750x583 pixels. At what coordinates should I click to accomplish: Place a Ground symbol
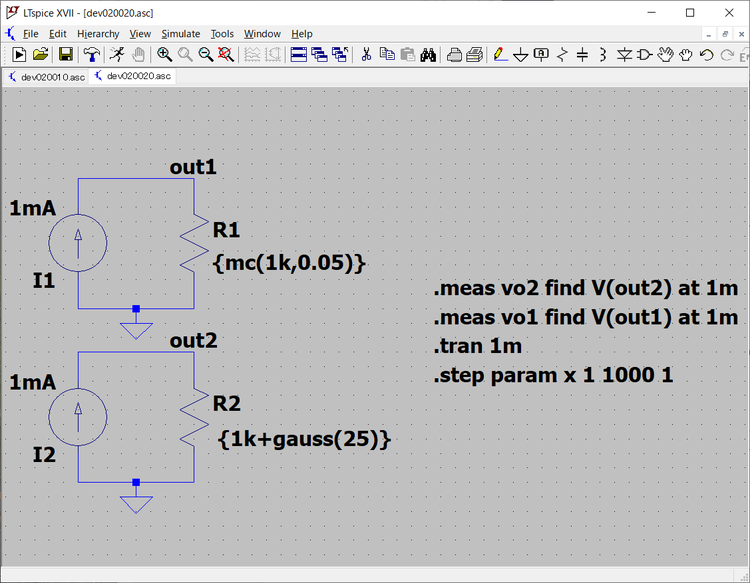[520, 55]
